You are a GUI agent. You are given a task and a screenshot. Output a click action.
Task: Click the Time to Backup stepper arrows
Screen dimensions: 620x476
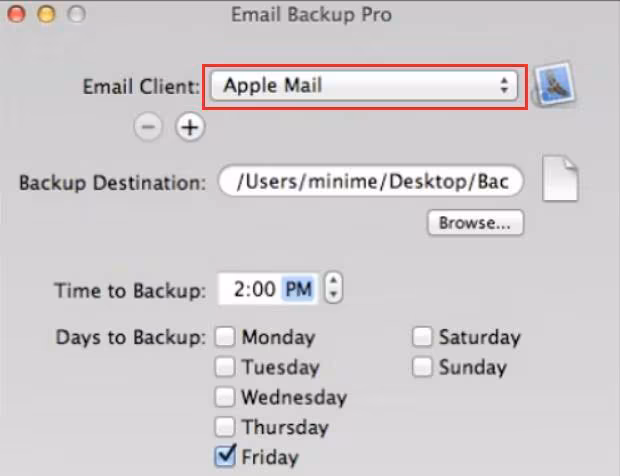[x=333, y=288]
